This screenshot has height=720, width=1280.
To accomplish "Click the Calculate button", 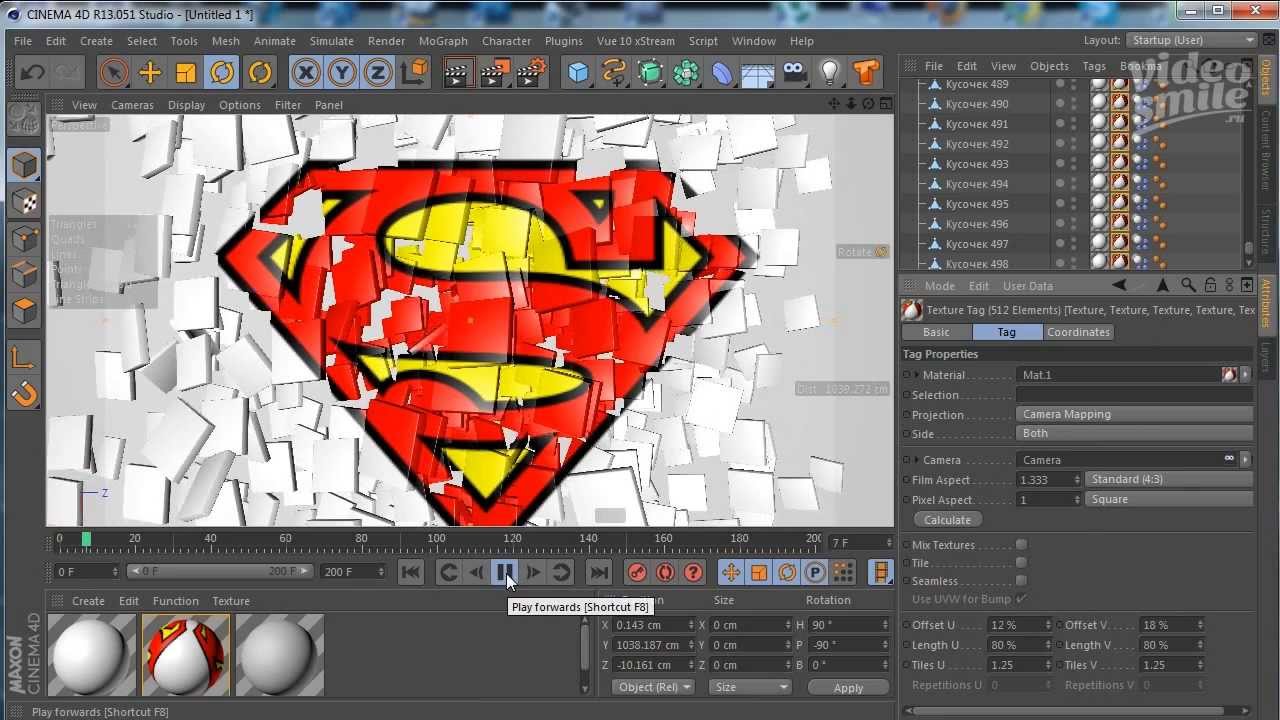I will coord(947,520).
